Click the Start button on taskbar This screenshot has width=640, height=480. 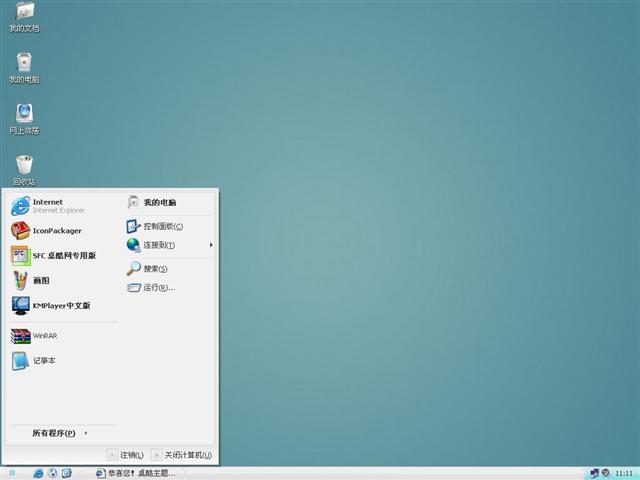point(12,473)
